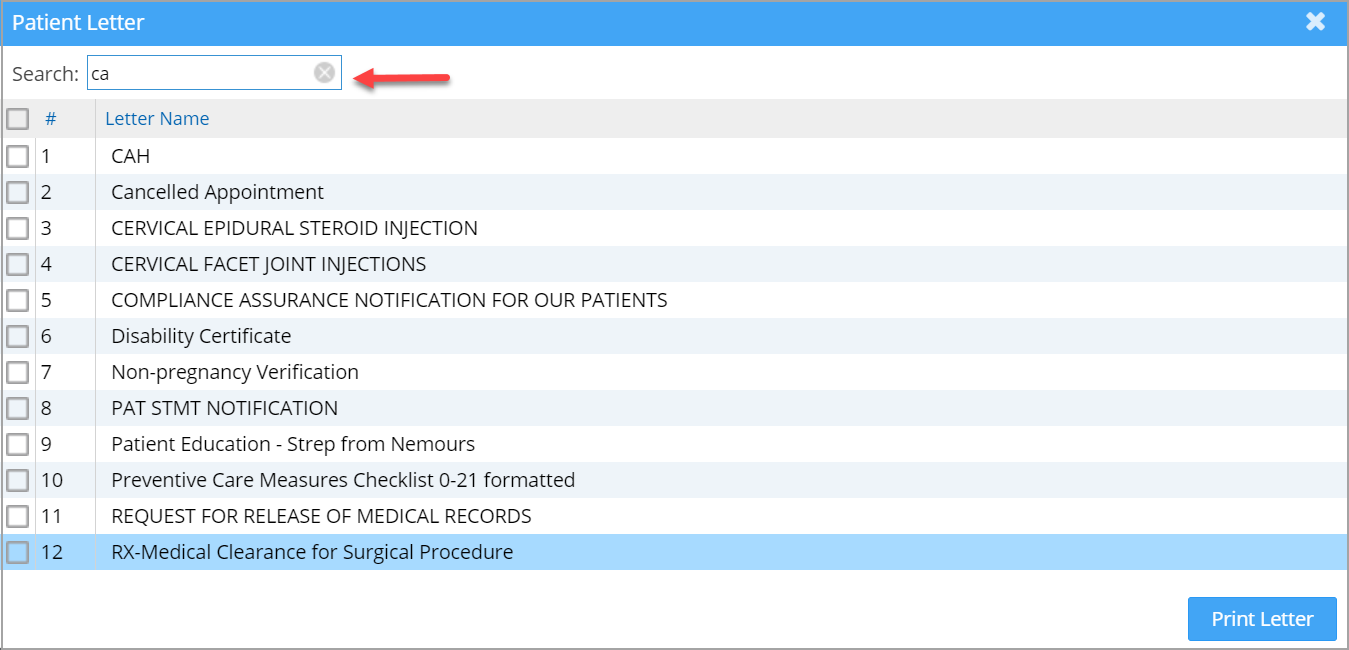Pick the PAT STMT NOTIFICATION letter
This screenshot has width=1349, height=650.
pos(224,408)
